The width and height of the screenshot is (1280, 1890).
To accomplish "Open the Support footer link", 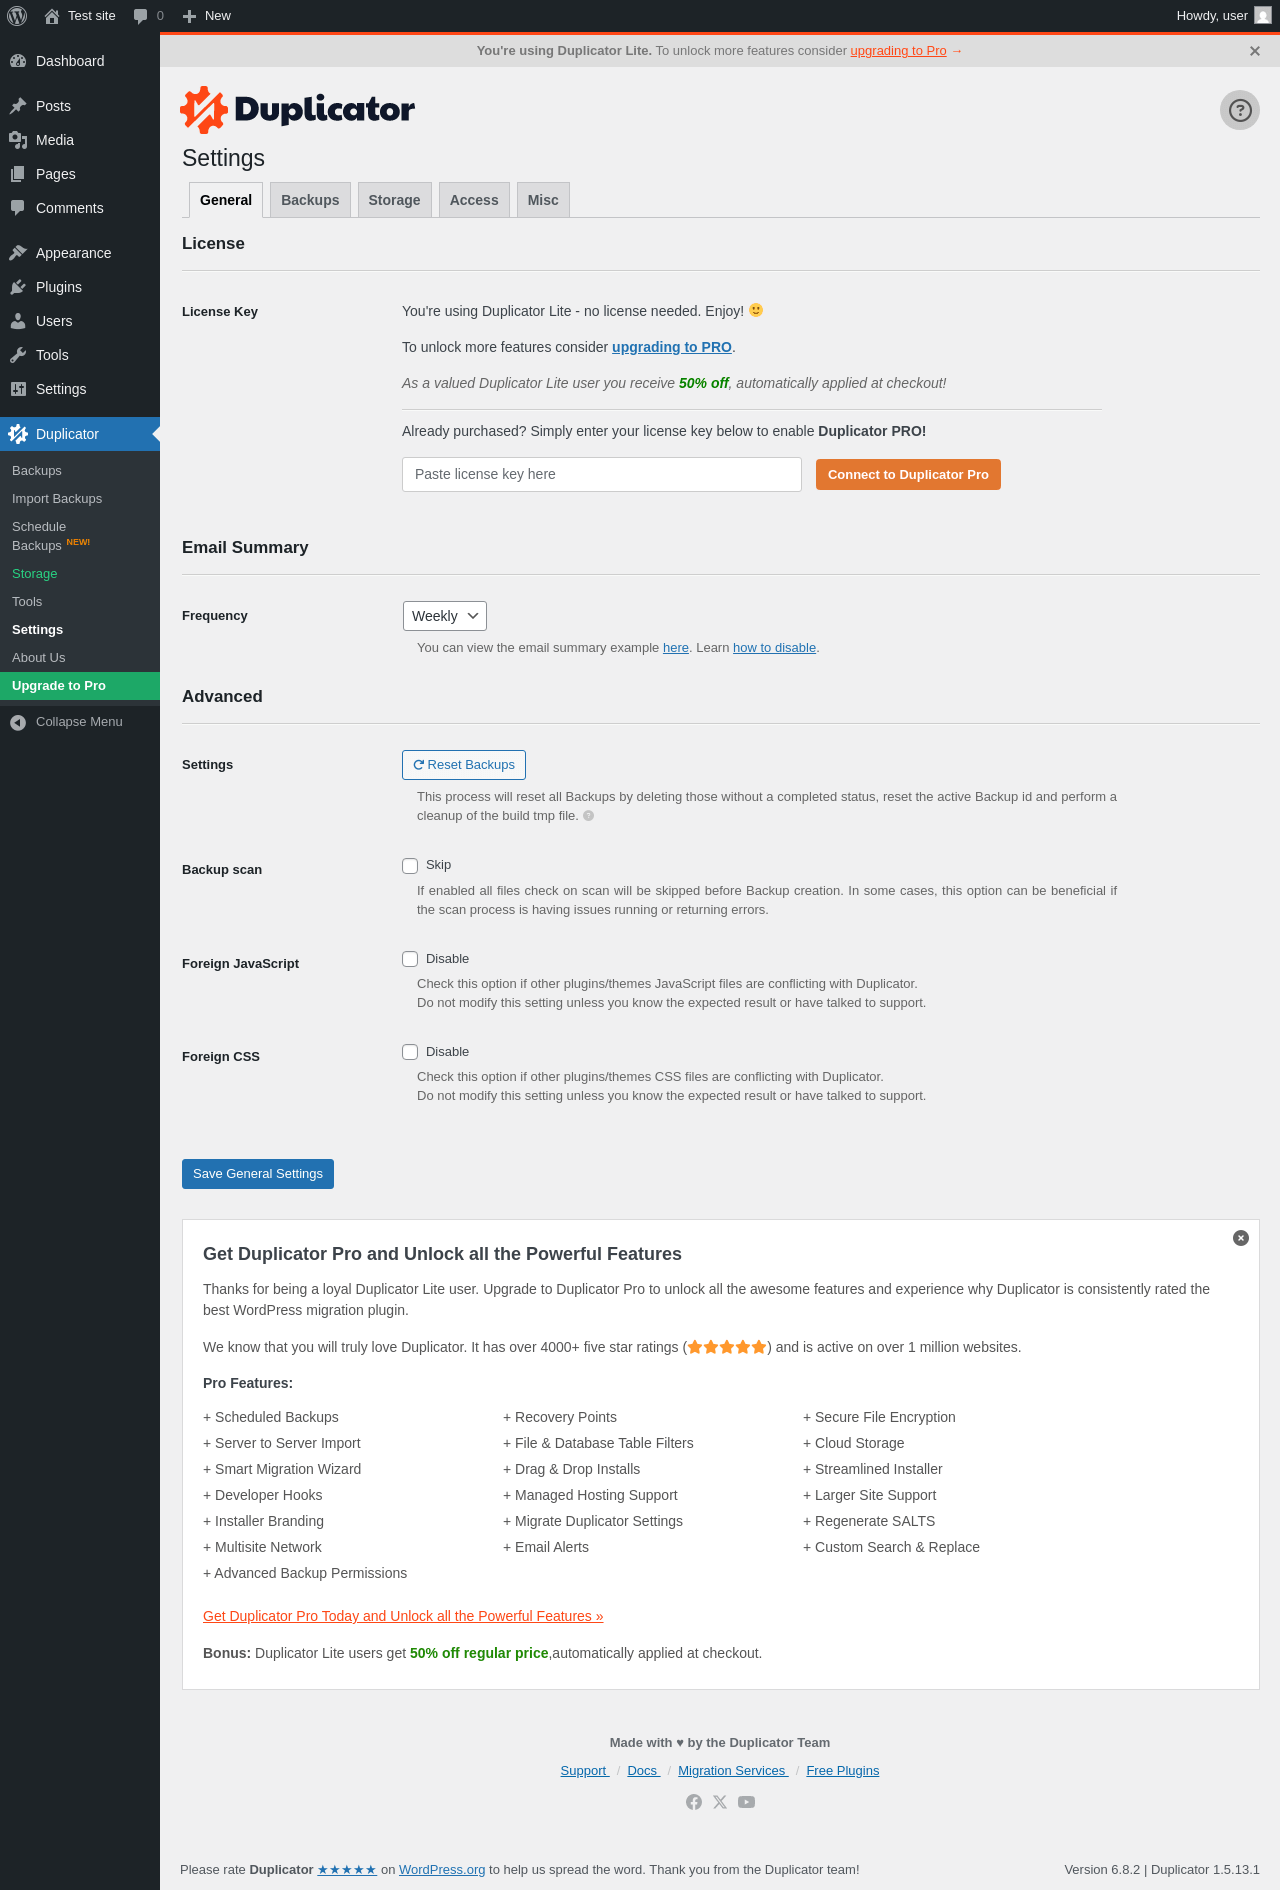I will [585, 1771].
